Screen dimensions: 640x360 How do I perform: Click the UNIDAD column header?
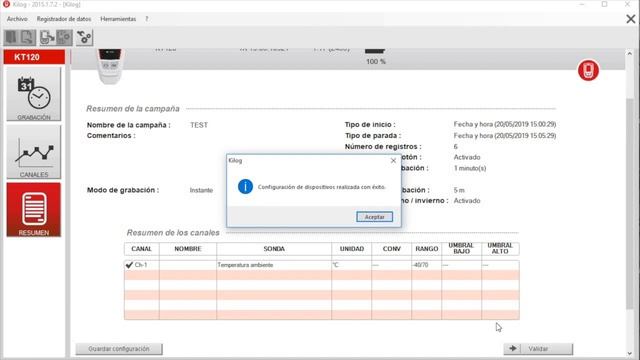[352, 249]
